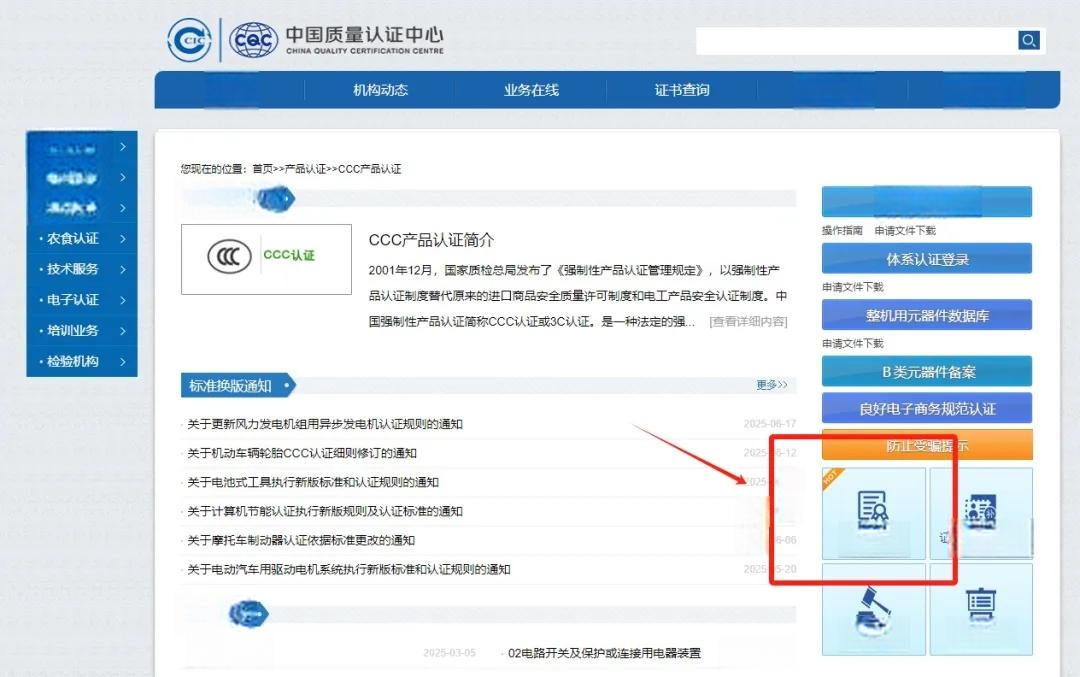Open the 机构动态 navigation tab

(380, 90)
